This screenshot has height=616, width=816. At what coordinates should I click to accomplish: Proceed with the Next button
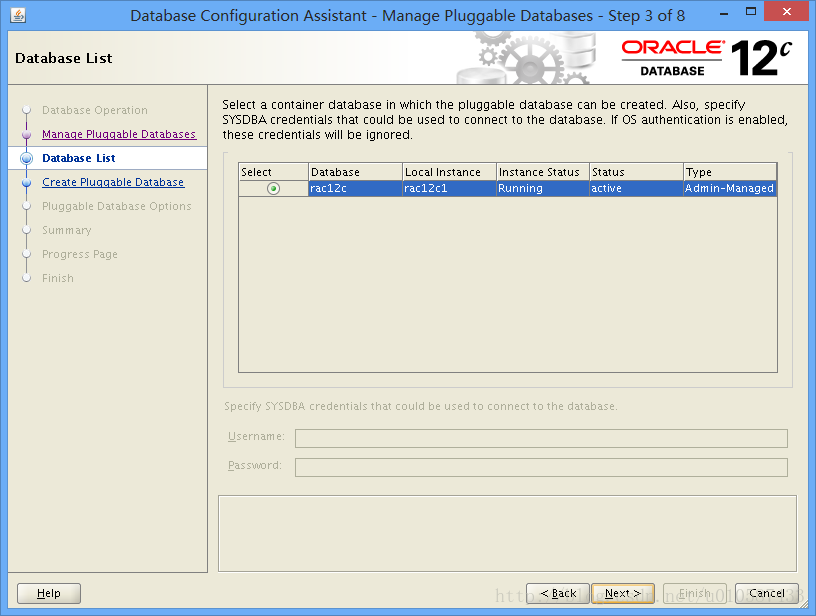623,593
